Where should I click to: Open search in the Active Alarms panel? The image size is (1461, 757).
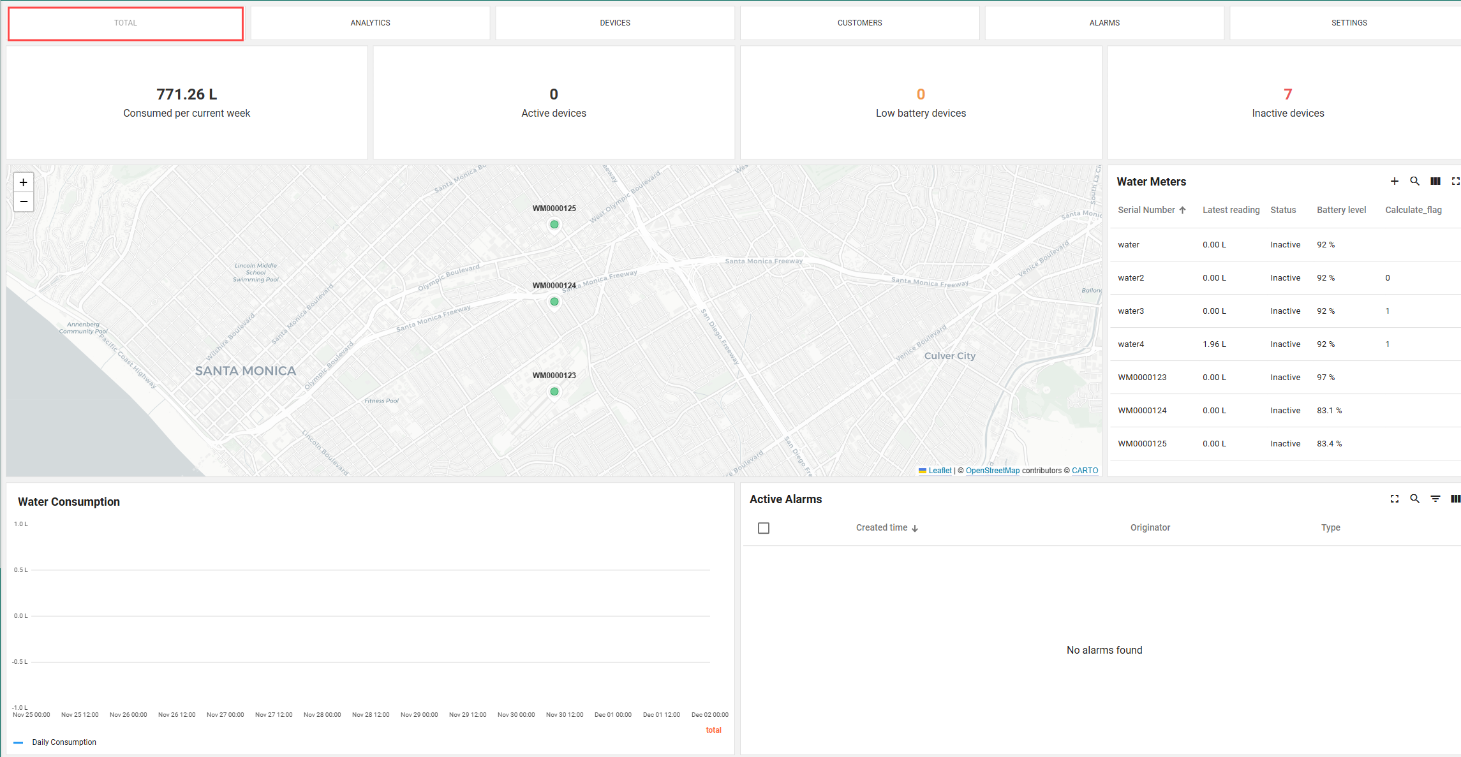(x=1415, y=498)
